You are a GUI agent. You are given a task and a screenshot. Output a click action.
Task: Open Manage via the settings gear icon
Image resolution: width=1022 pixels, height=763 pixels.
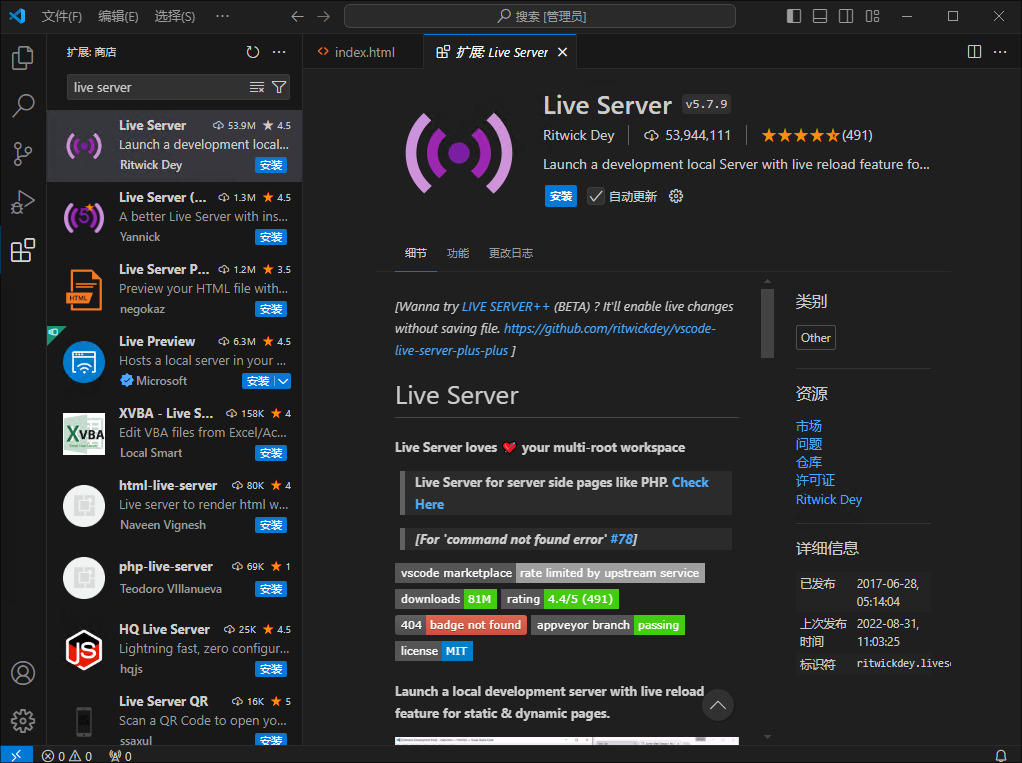coord(23,720)
